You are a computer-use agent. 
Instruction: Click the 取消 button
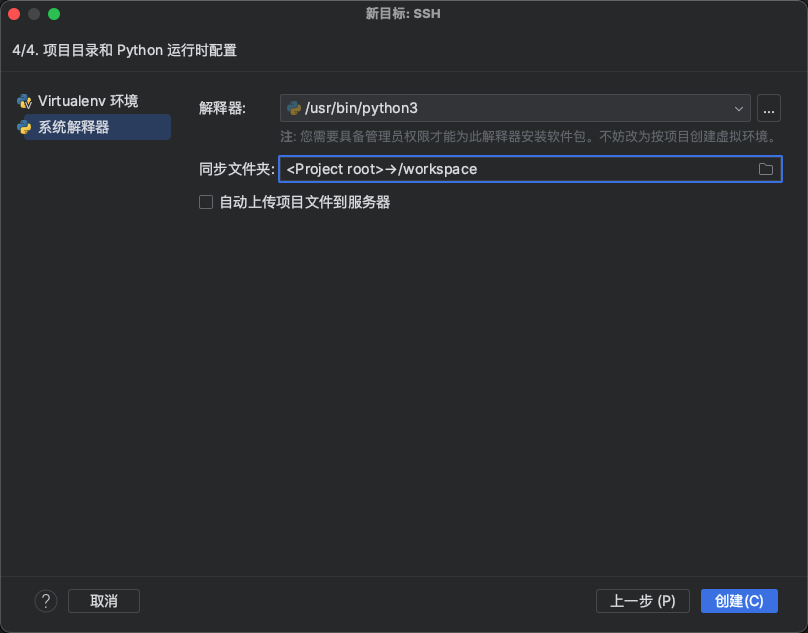point(104,601)
